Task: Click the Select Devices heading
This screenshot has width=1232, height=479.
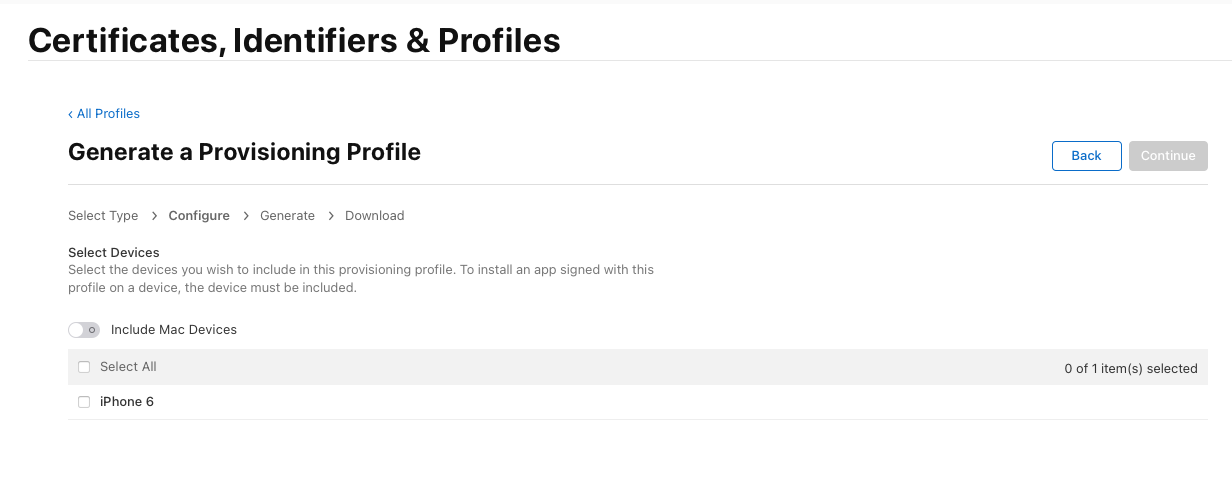Action: coord(114,253)
